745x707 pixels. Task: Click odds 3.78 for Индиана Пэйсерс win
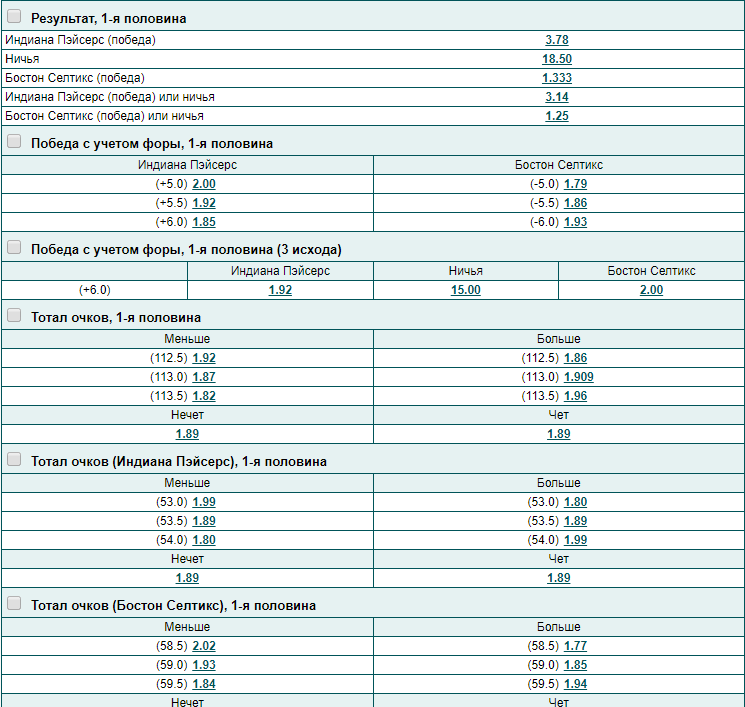point(557,40)
